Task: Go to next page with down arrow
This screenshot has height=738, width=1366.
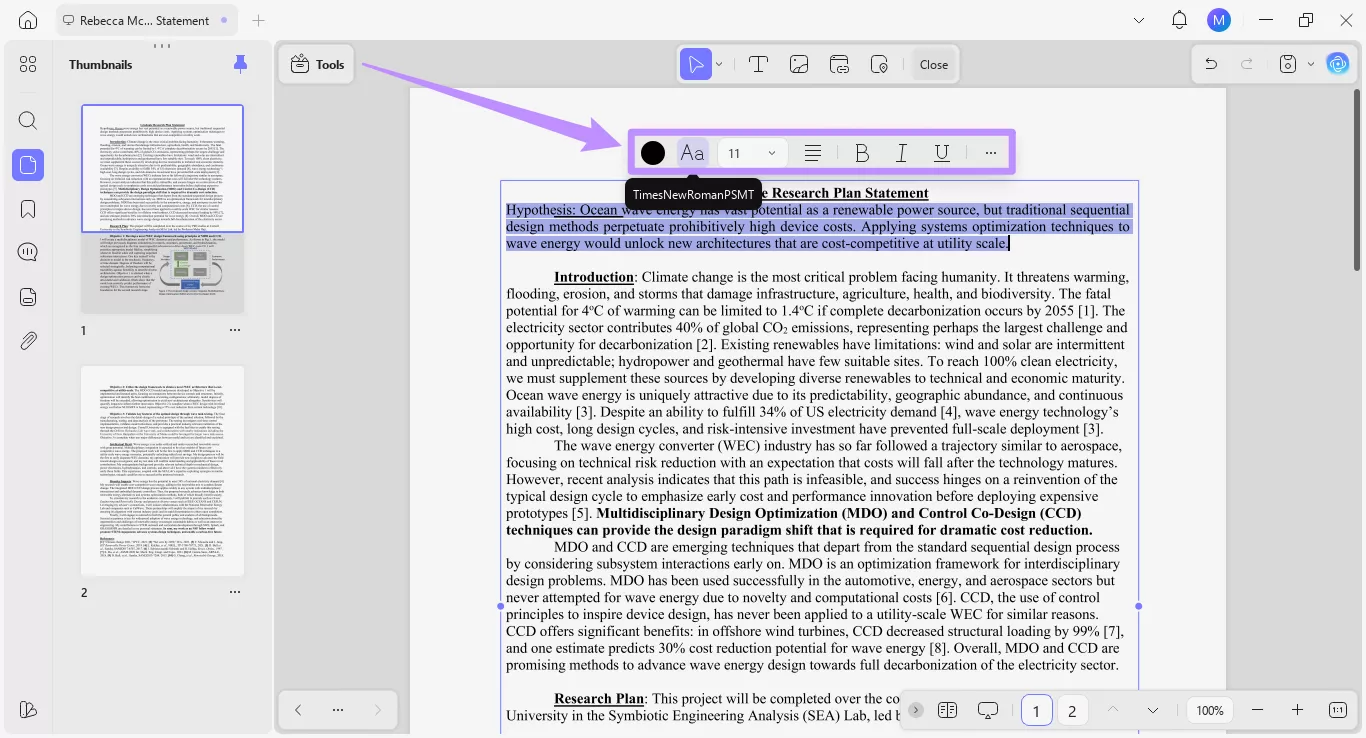Action: click(x=1153, y=710)
